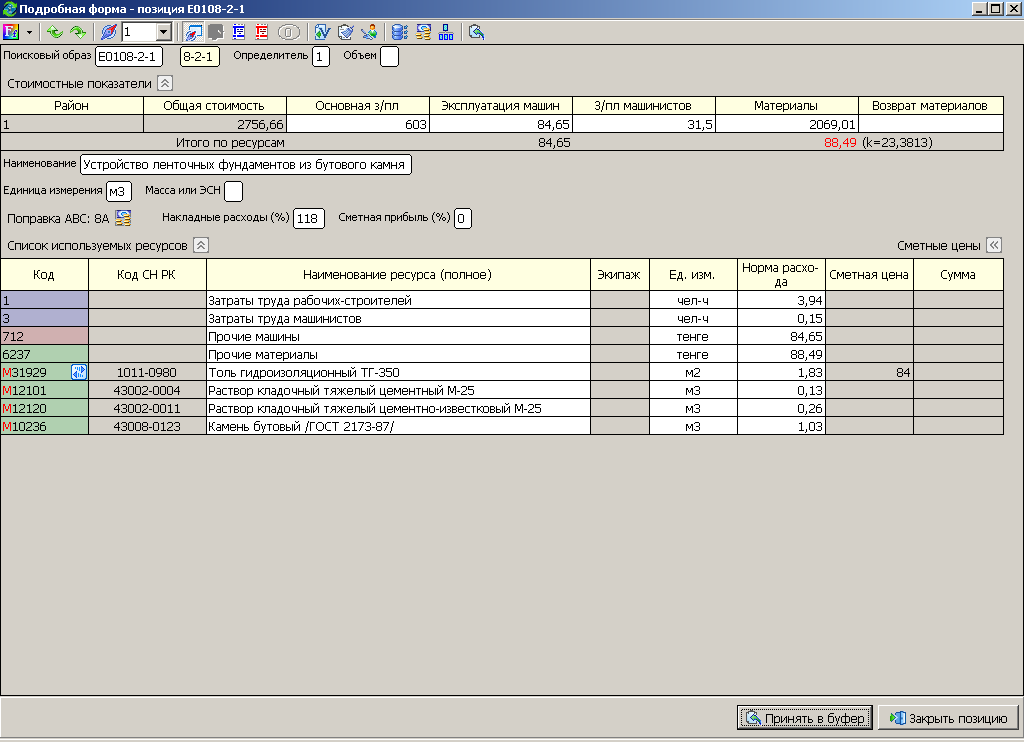Collapse the Стоимостные показатели section
1024x742 pixels.
tap(165, 83)
